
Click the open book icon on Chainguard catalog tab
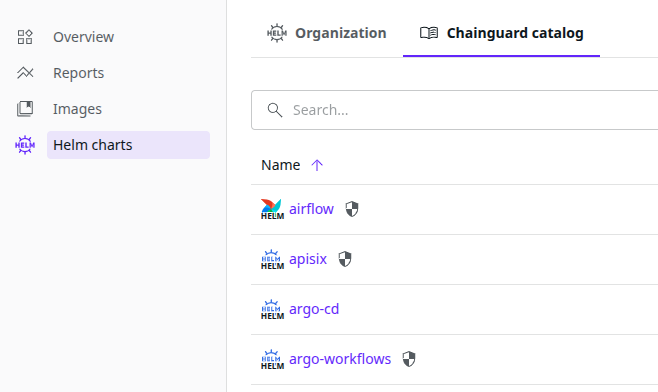429,33
